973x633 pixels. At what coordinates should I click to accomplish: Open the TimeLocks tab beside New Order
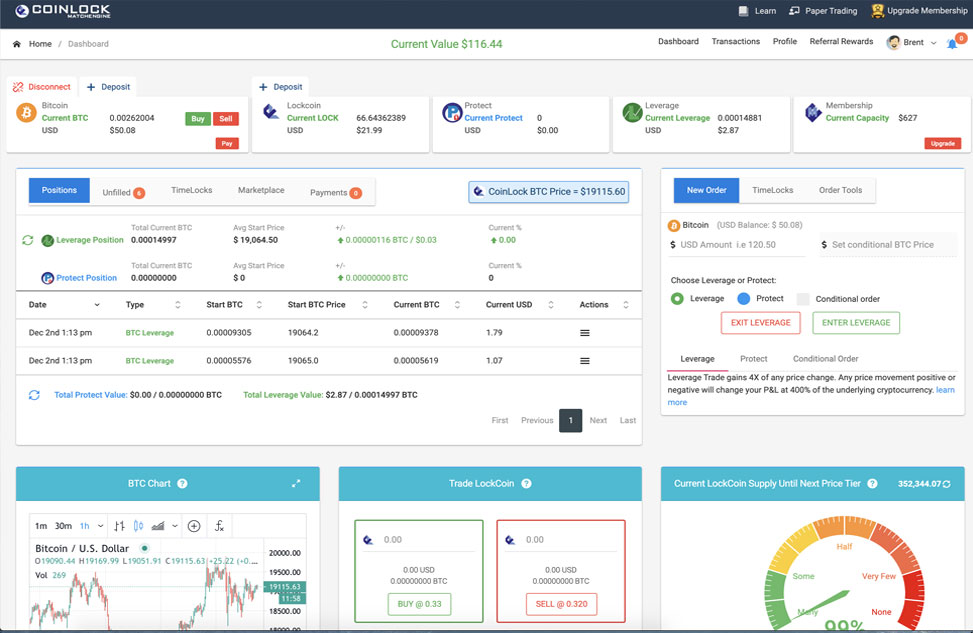coord(773,191)
